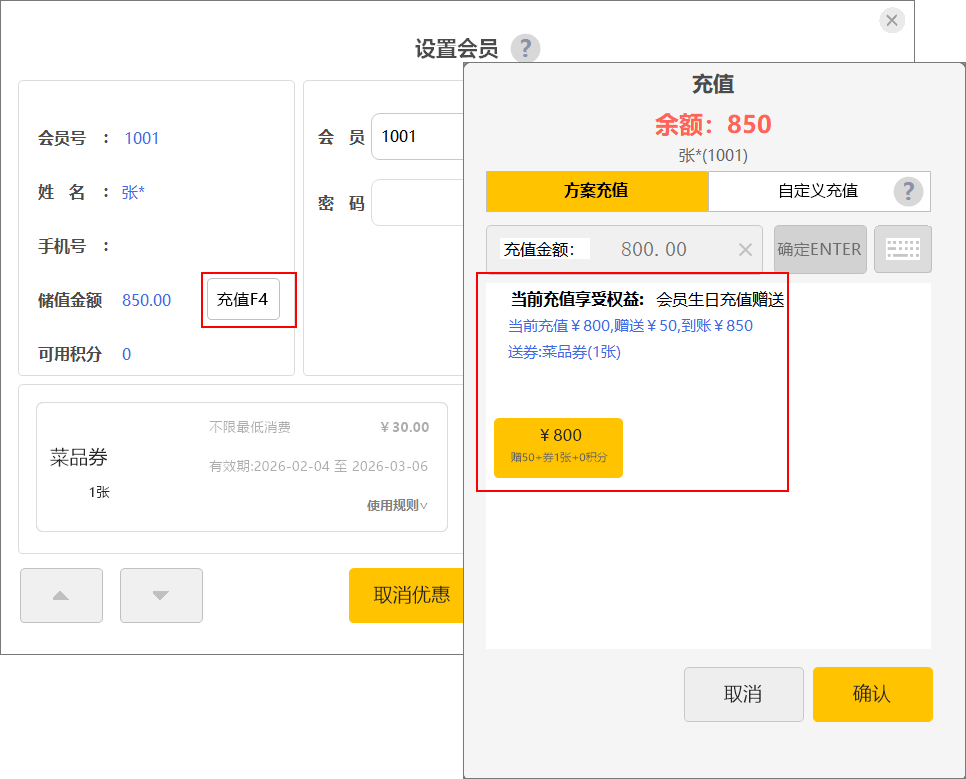
Task: Clear the recharge amount with the X icon
Action: tap(745, 250)
